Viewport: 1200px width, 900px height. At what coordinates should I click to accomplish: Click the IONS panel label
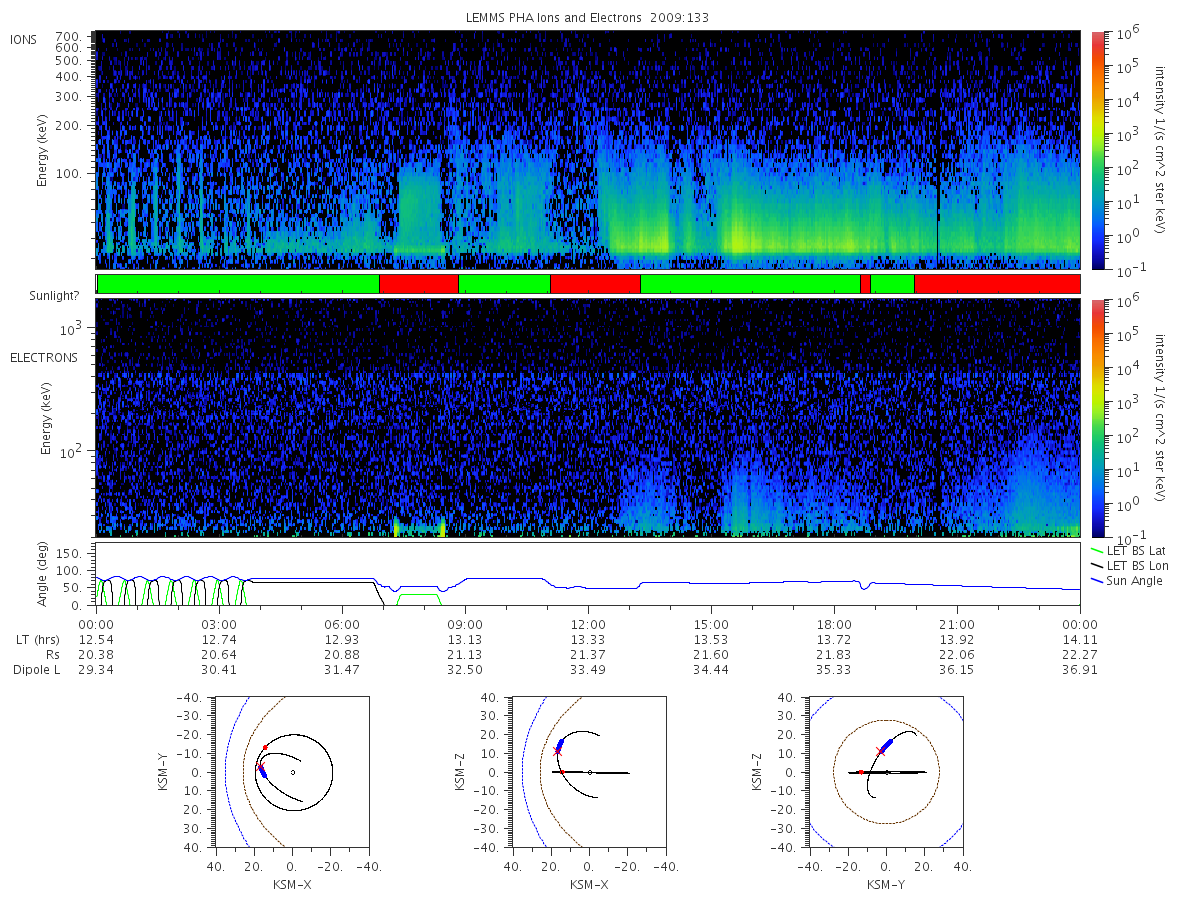coord(24,39)
